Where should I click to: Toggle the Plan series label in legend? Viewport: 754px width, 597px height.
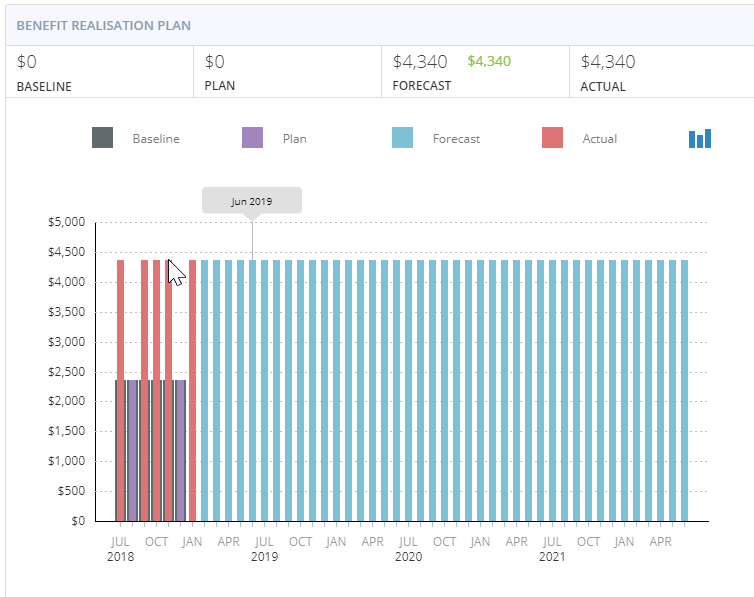click(295, 139)
